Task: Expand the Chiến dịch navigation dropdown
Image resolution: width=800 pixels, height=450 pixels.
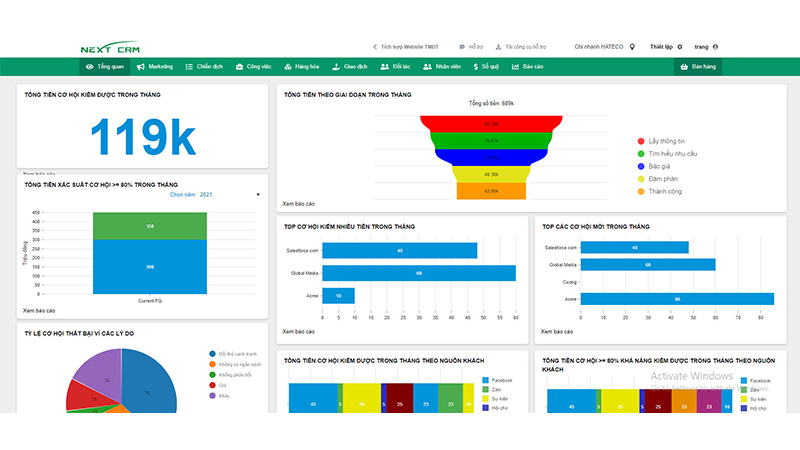Action: [x=205, y=67]
